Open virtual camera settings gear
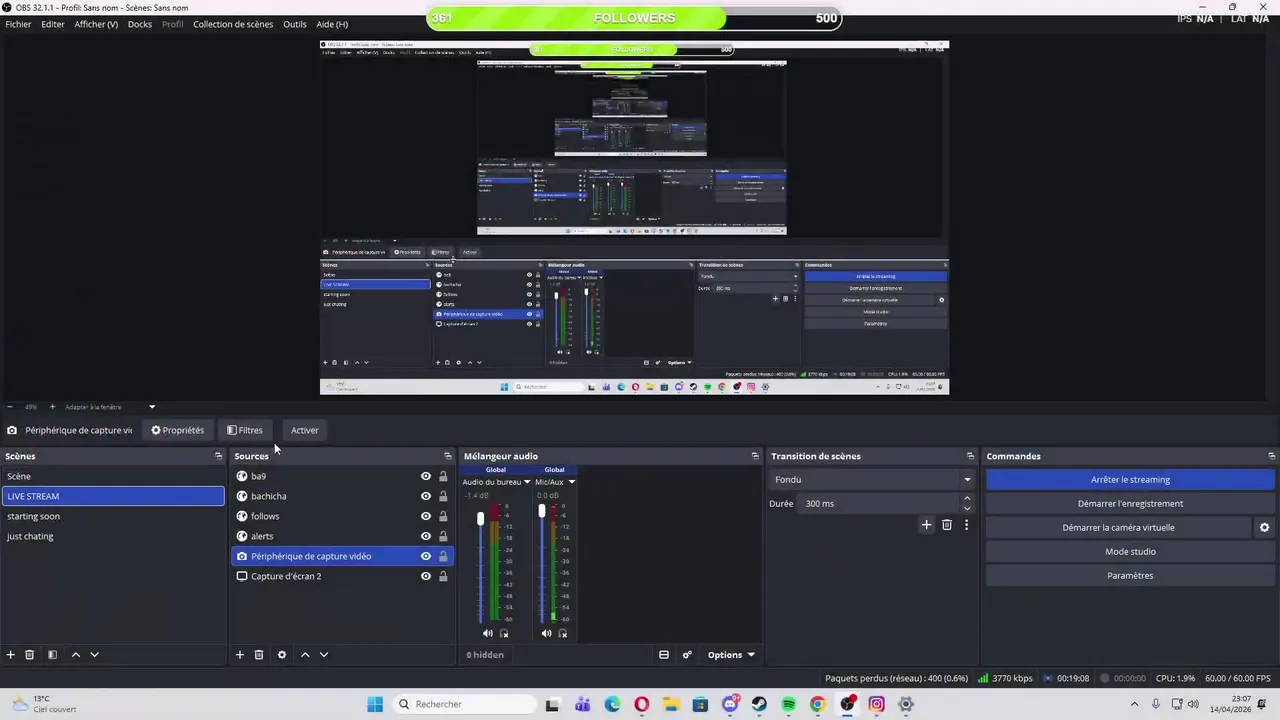Viewport: 1280px width, 720px height. pos(1264,528)
